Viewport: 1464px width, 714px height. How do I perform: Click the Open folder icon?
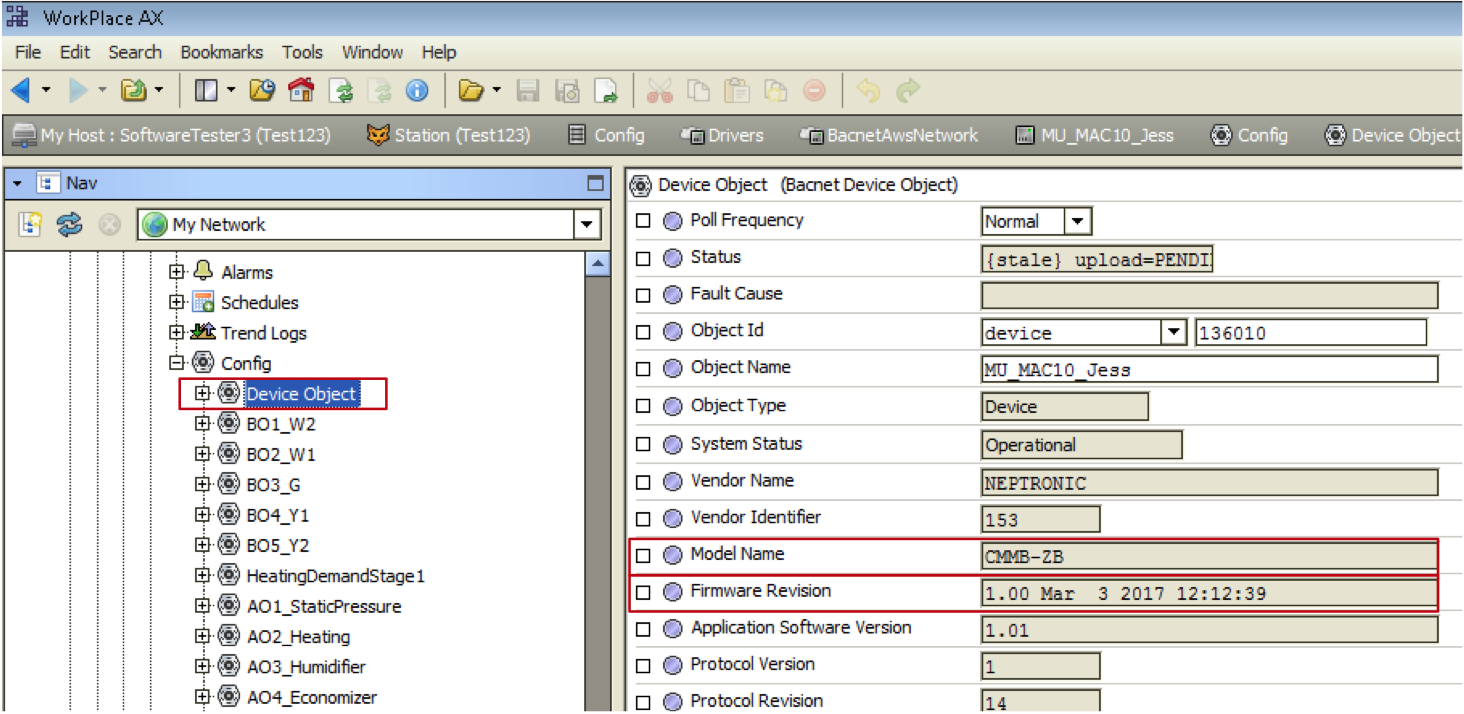pyautogui.click(x=470, y=91)
